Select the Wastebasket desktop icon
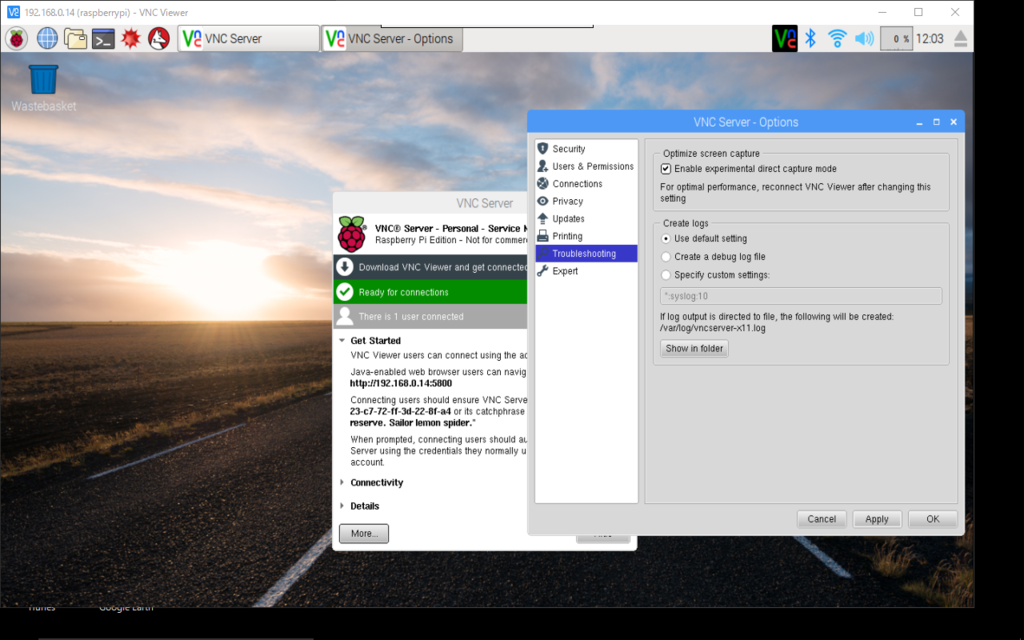This screenshot has width=1024, height=640. tap(43, 88)
